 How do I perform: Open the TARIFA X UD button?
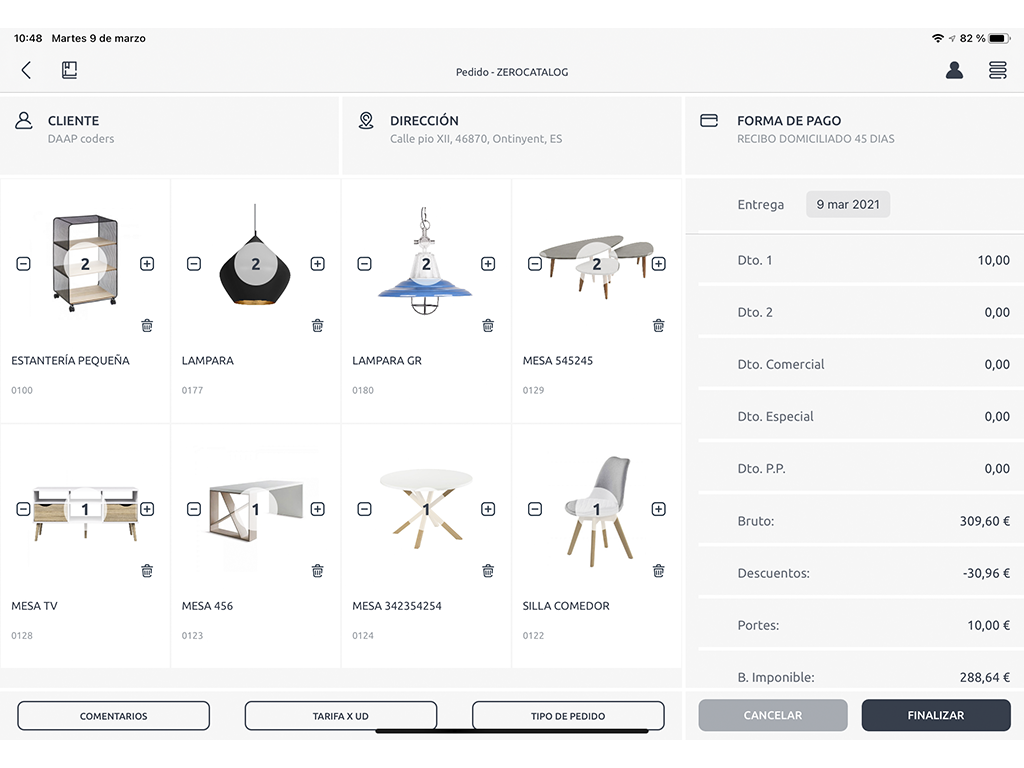(x=341, y=716)
